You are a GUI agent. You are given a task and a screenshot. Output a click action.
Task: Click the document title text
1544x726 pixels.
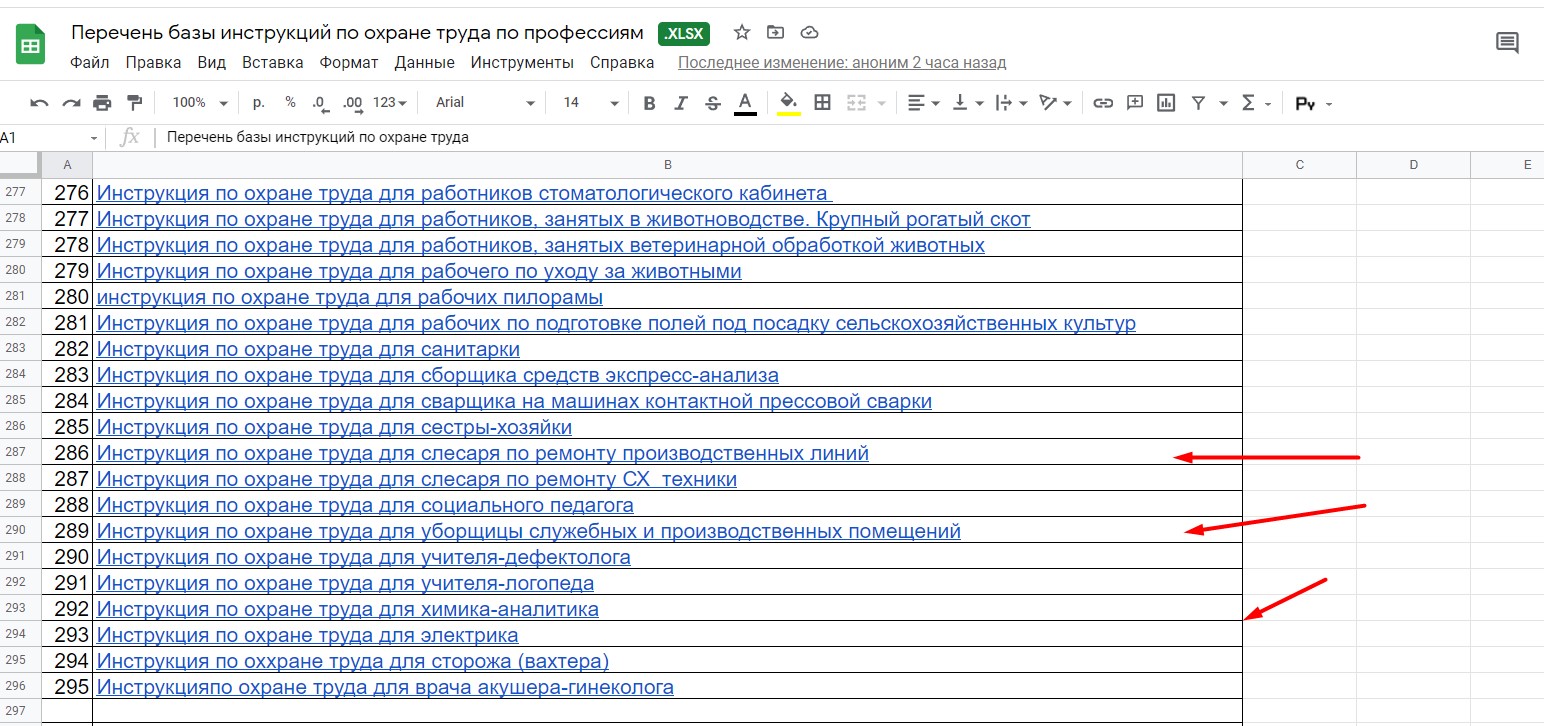coord(357,32)
